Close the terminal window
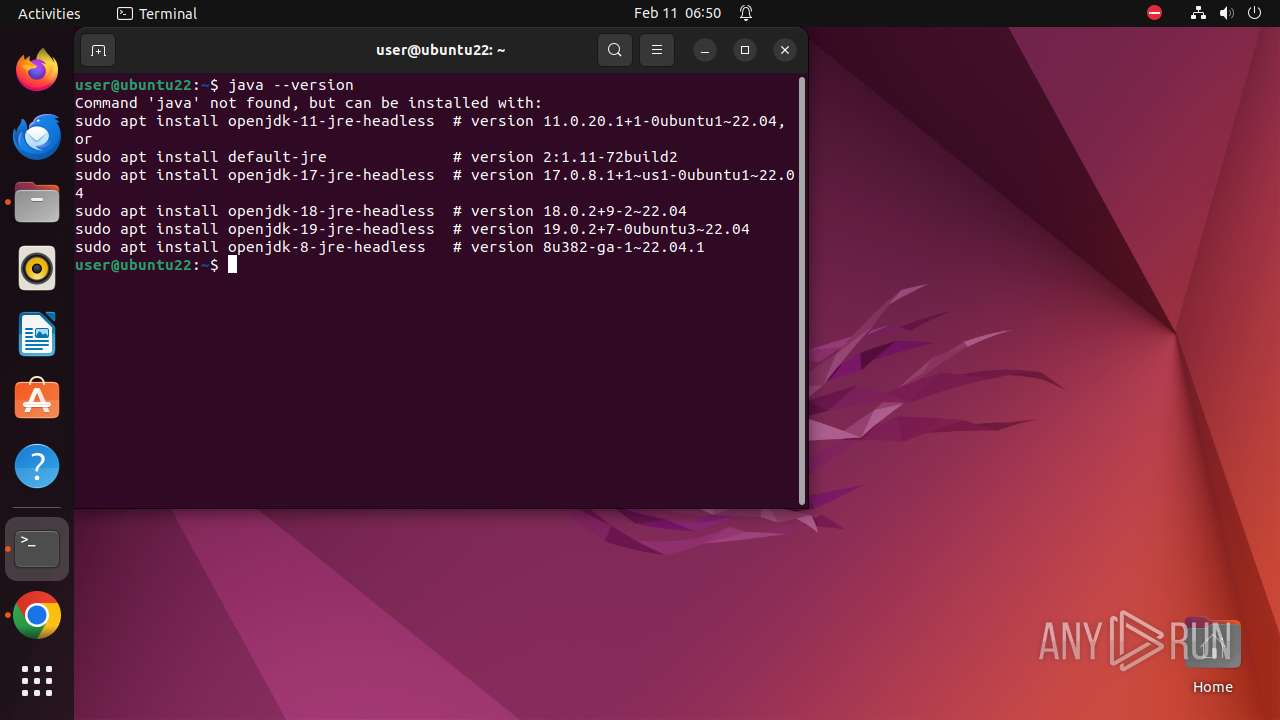 [785, 50]
